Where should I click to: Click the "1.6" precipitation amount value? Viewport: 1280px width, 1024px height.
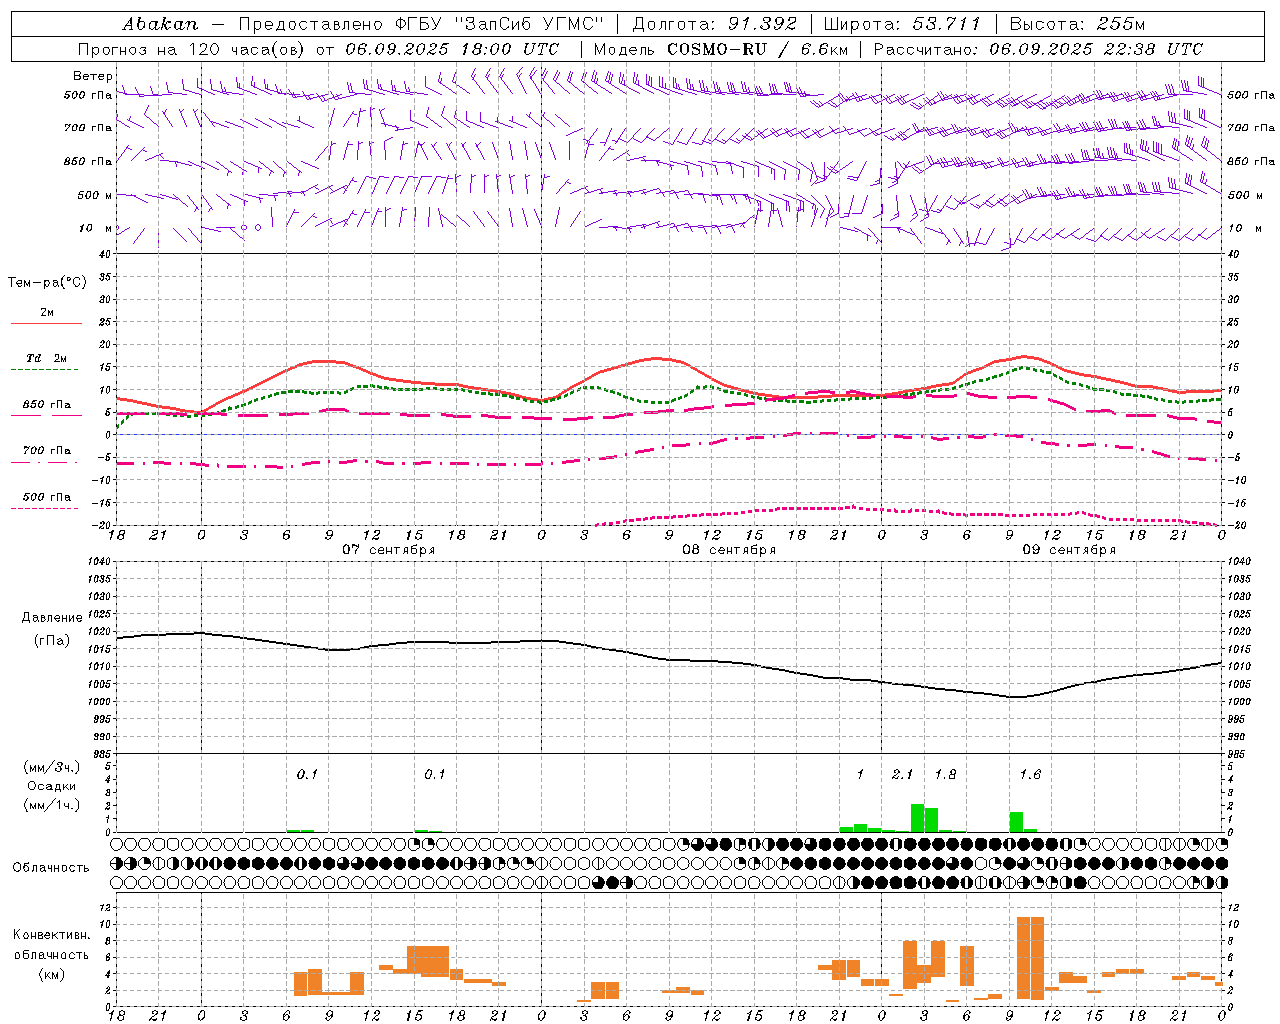click(1030, 775)
